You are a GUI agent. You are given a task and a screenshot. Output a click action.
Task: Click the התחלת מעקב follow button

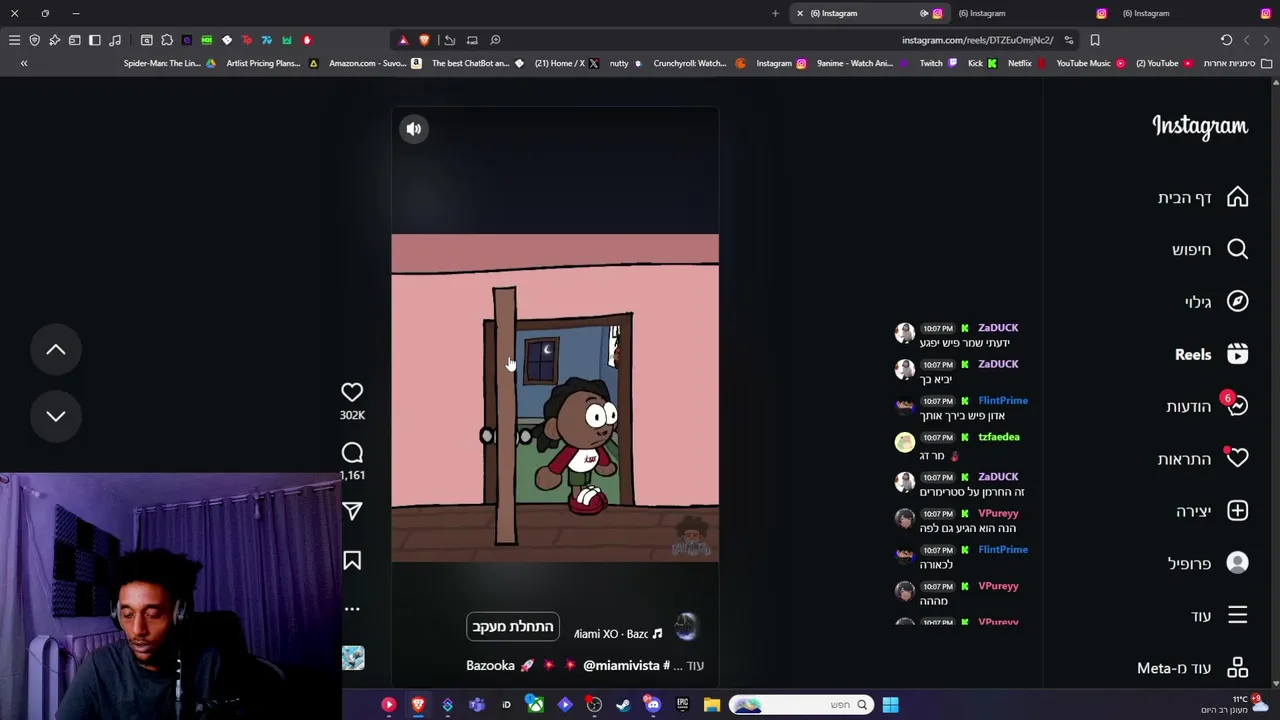[x=513, y=627]
